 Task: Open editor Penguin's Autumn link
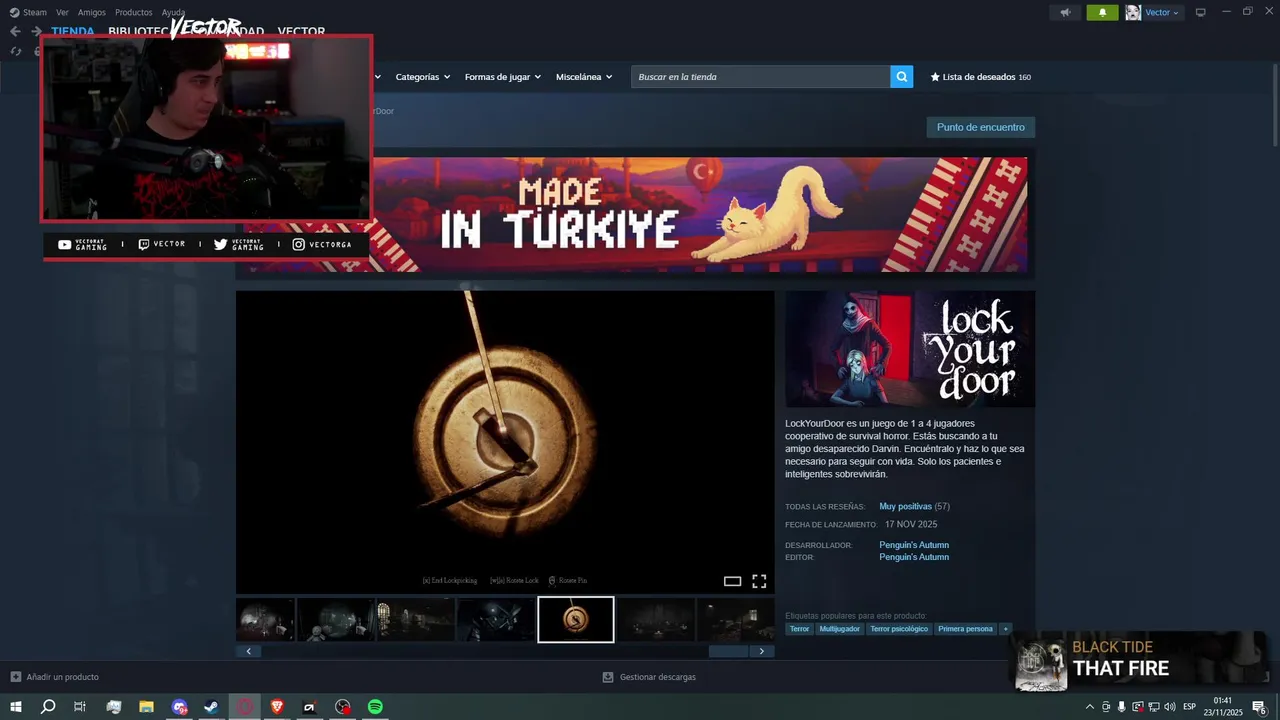(914, 557)
